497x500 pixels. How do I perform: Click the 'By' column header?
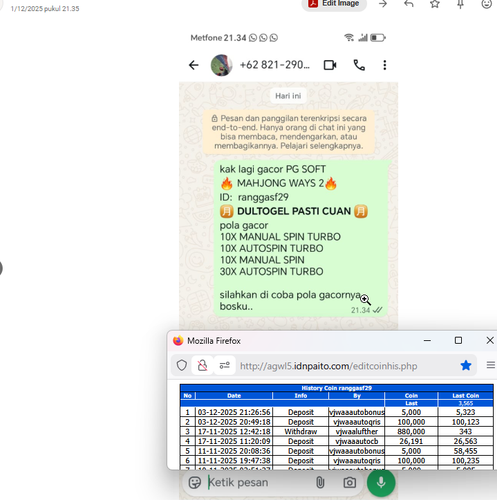pyautogui.click(x=357, y=396)
